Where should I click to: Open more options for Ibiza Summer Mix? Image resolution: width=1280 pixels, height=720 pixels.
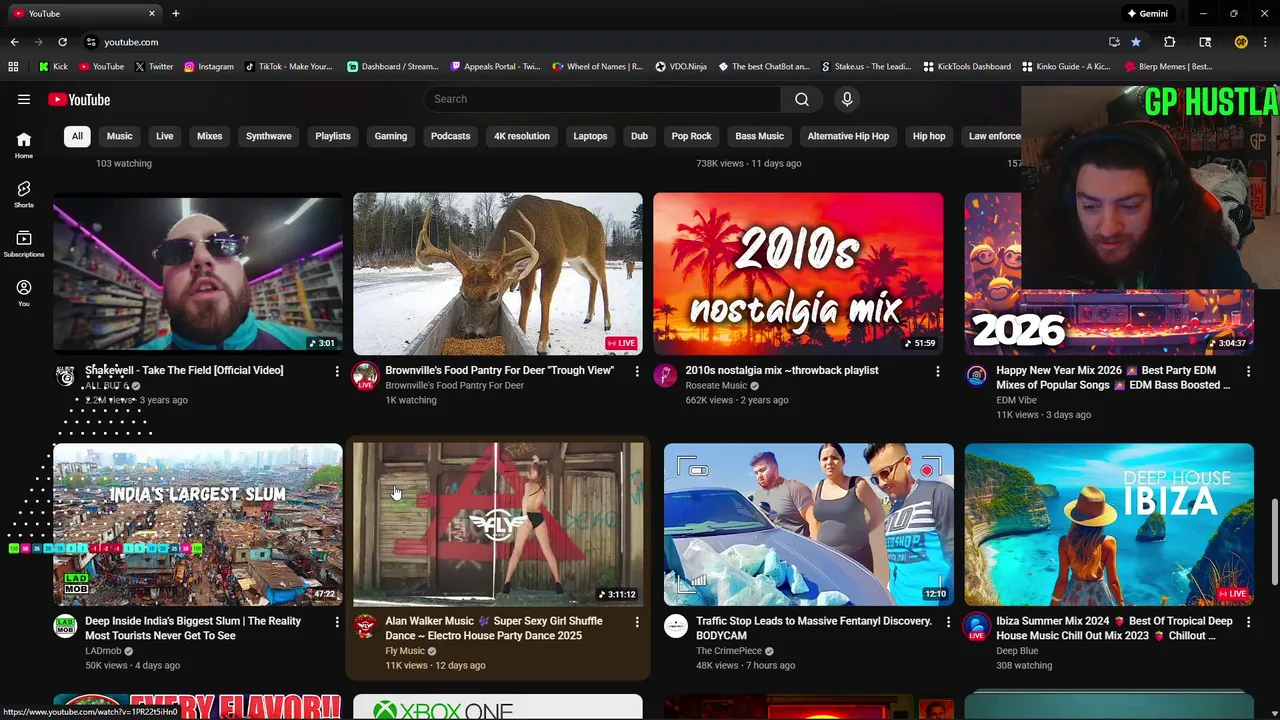point(1248,622)
